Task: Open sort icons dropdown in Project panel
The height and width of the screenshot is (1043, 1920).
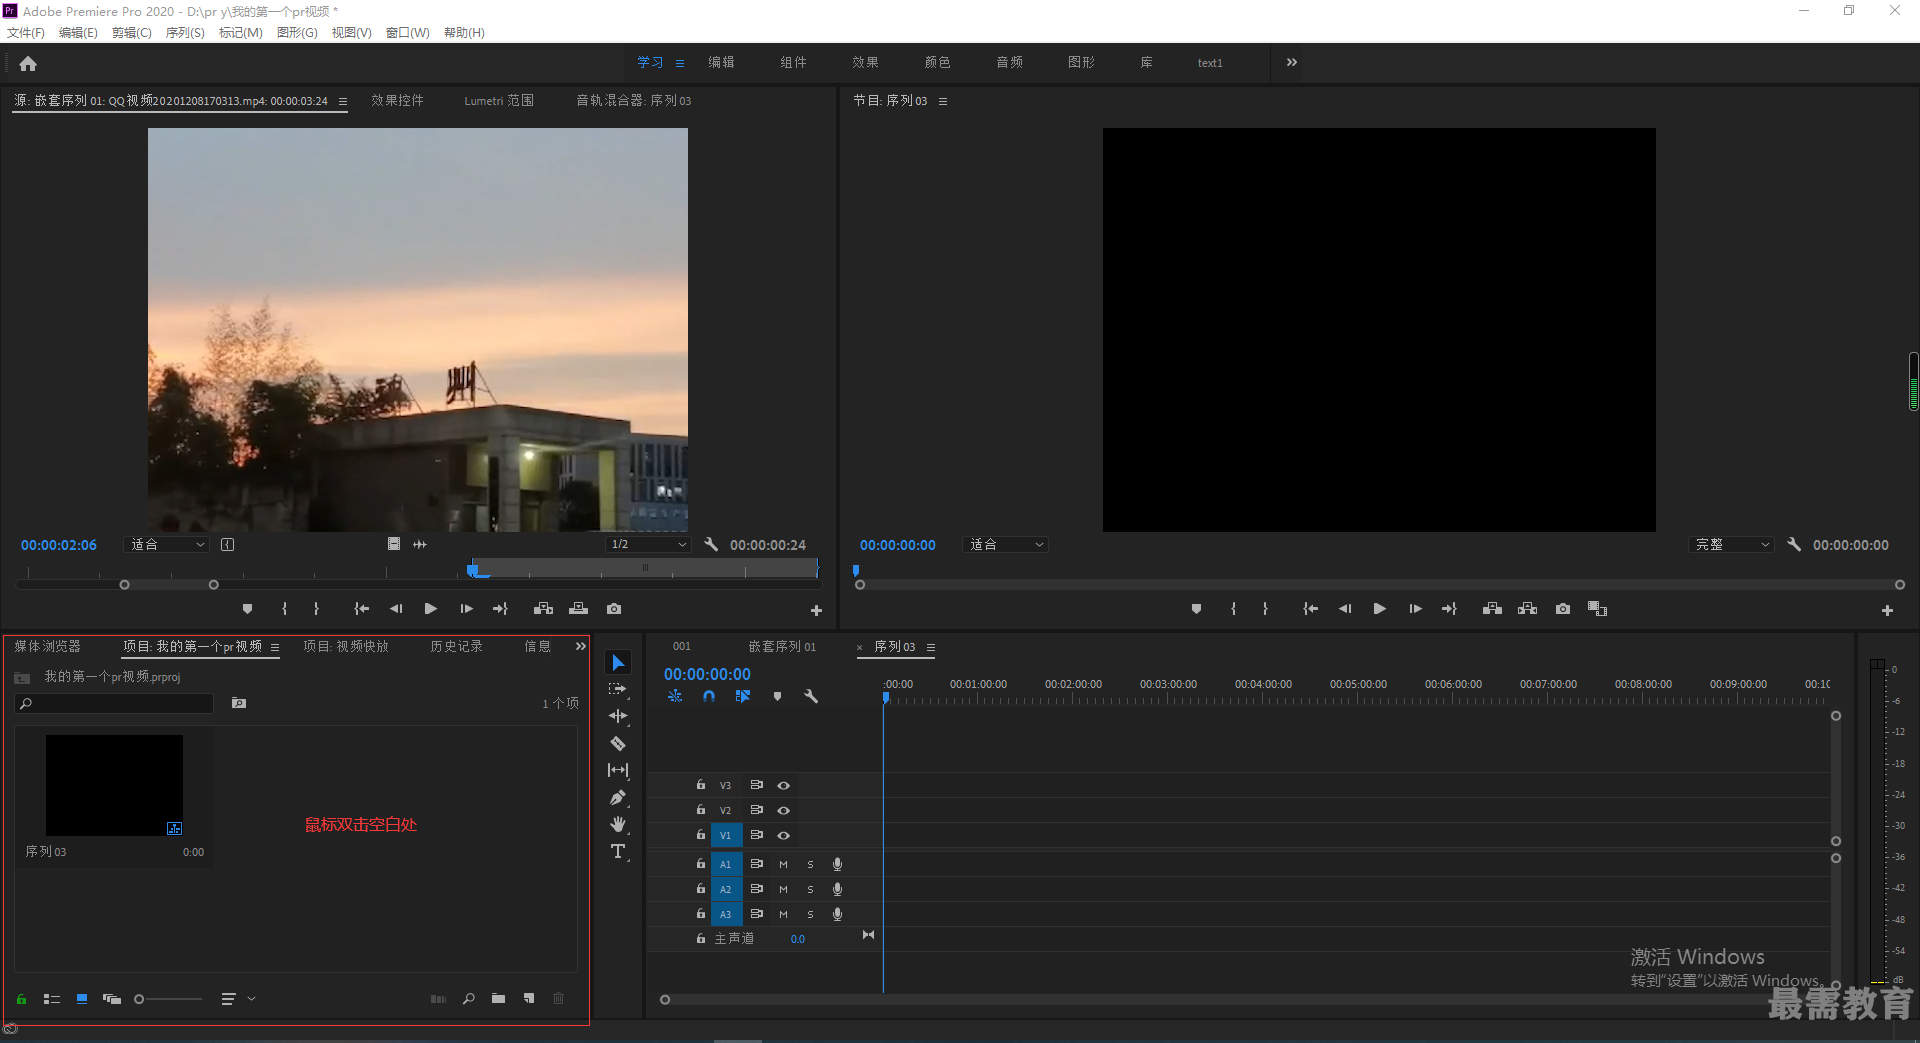Action: [238, 998]
